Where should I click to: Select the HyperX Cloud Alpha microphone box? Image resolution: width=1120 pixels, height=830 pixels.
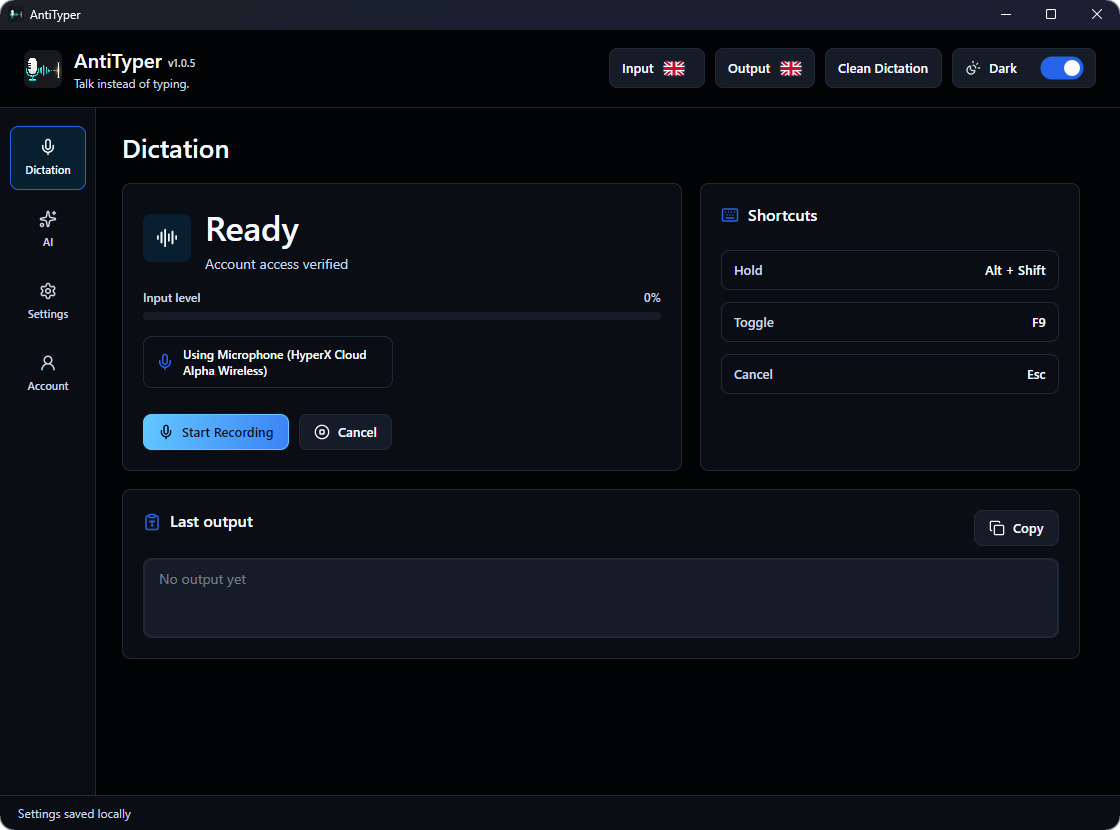coord(268,362)
